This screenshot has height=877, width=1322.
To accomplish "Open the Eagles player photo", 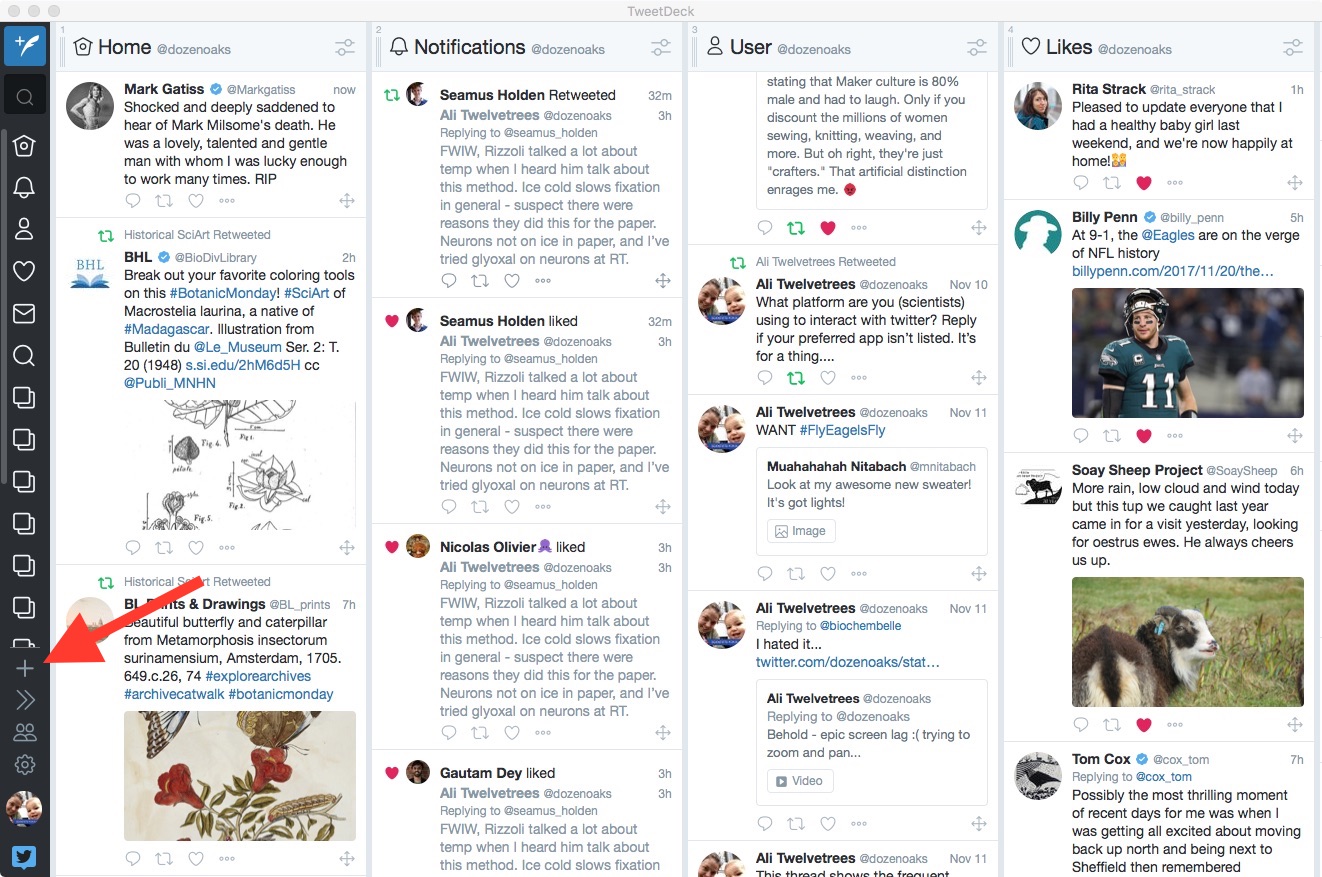I will point(1187,353).
